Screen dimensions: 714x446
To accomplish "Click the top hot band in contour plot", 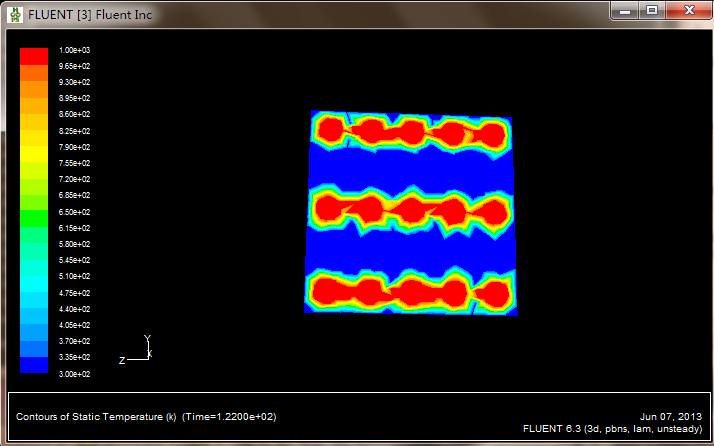I will 410,132.
